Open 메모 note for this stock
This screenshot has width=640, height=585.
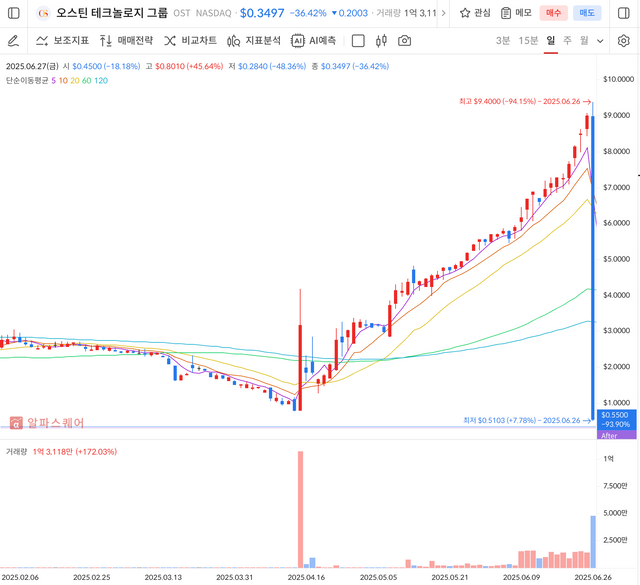(516, 13)
